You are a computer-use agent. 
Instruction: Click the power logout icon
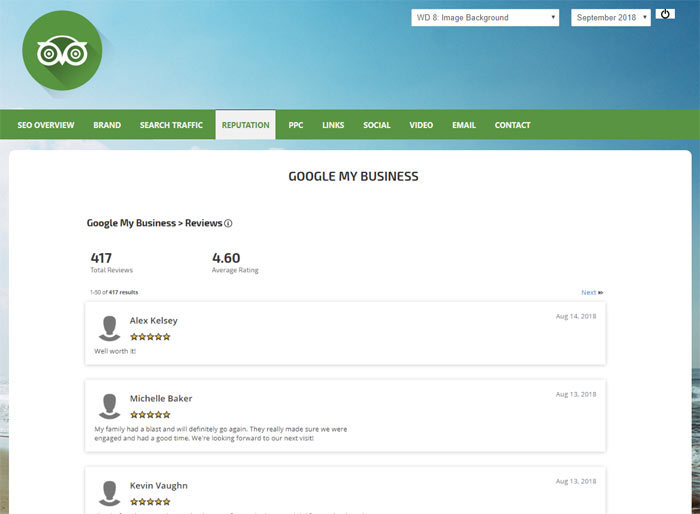point(666,14)
